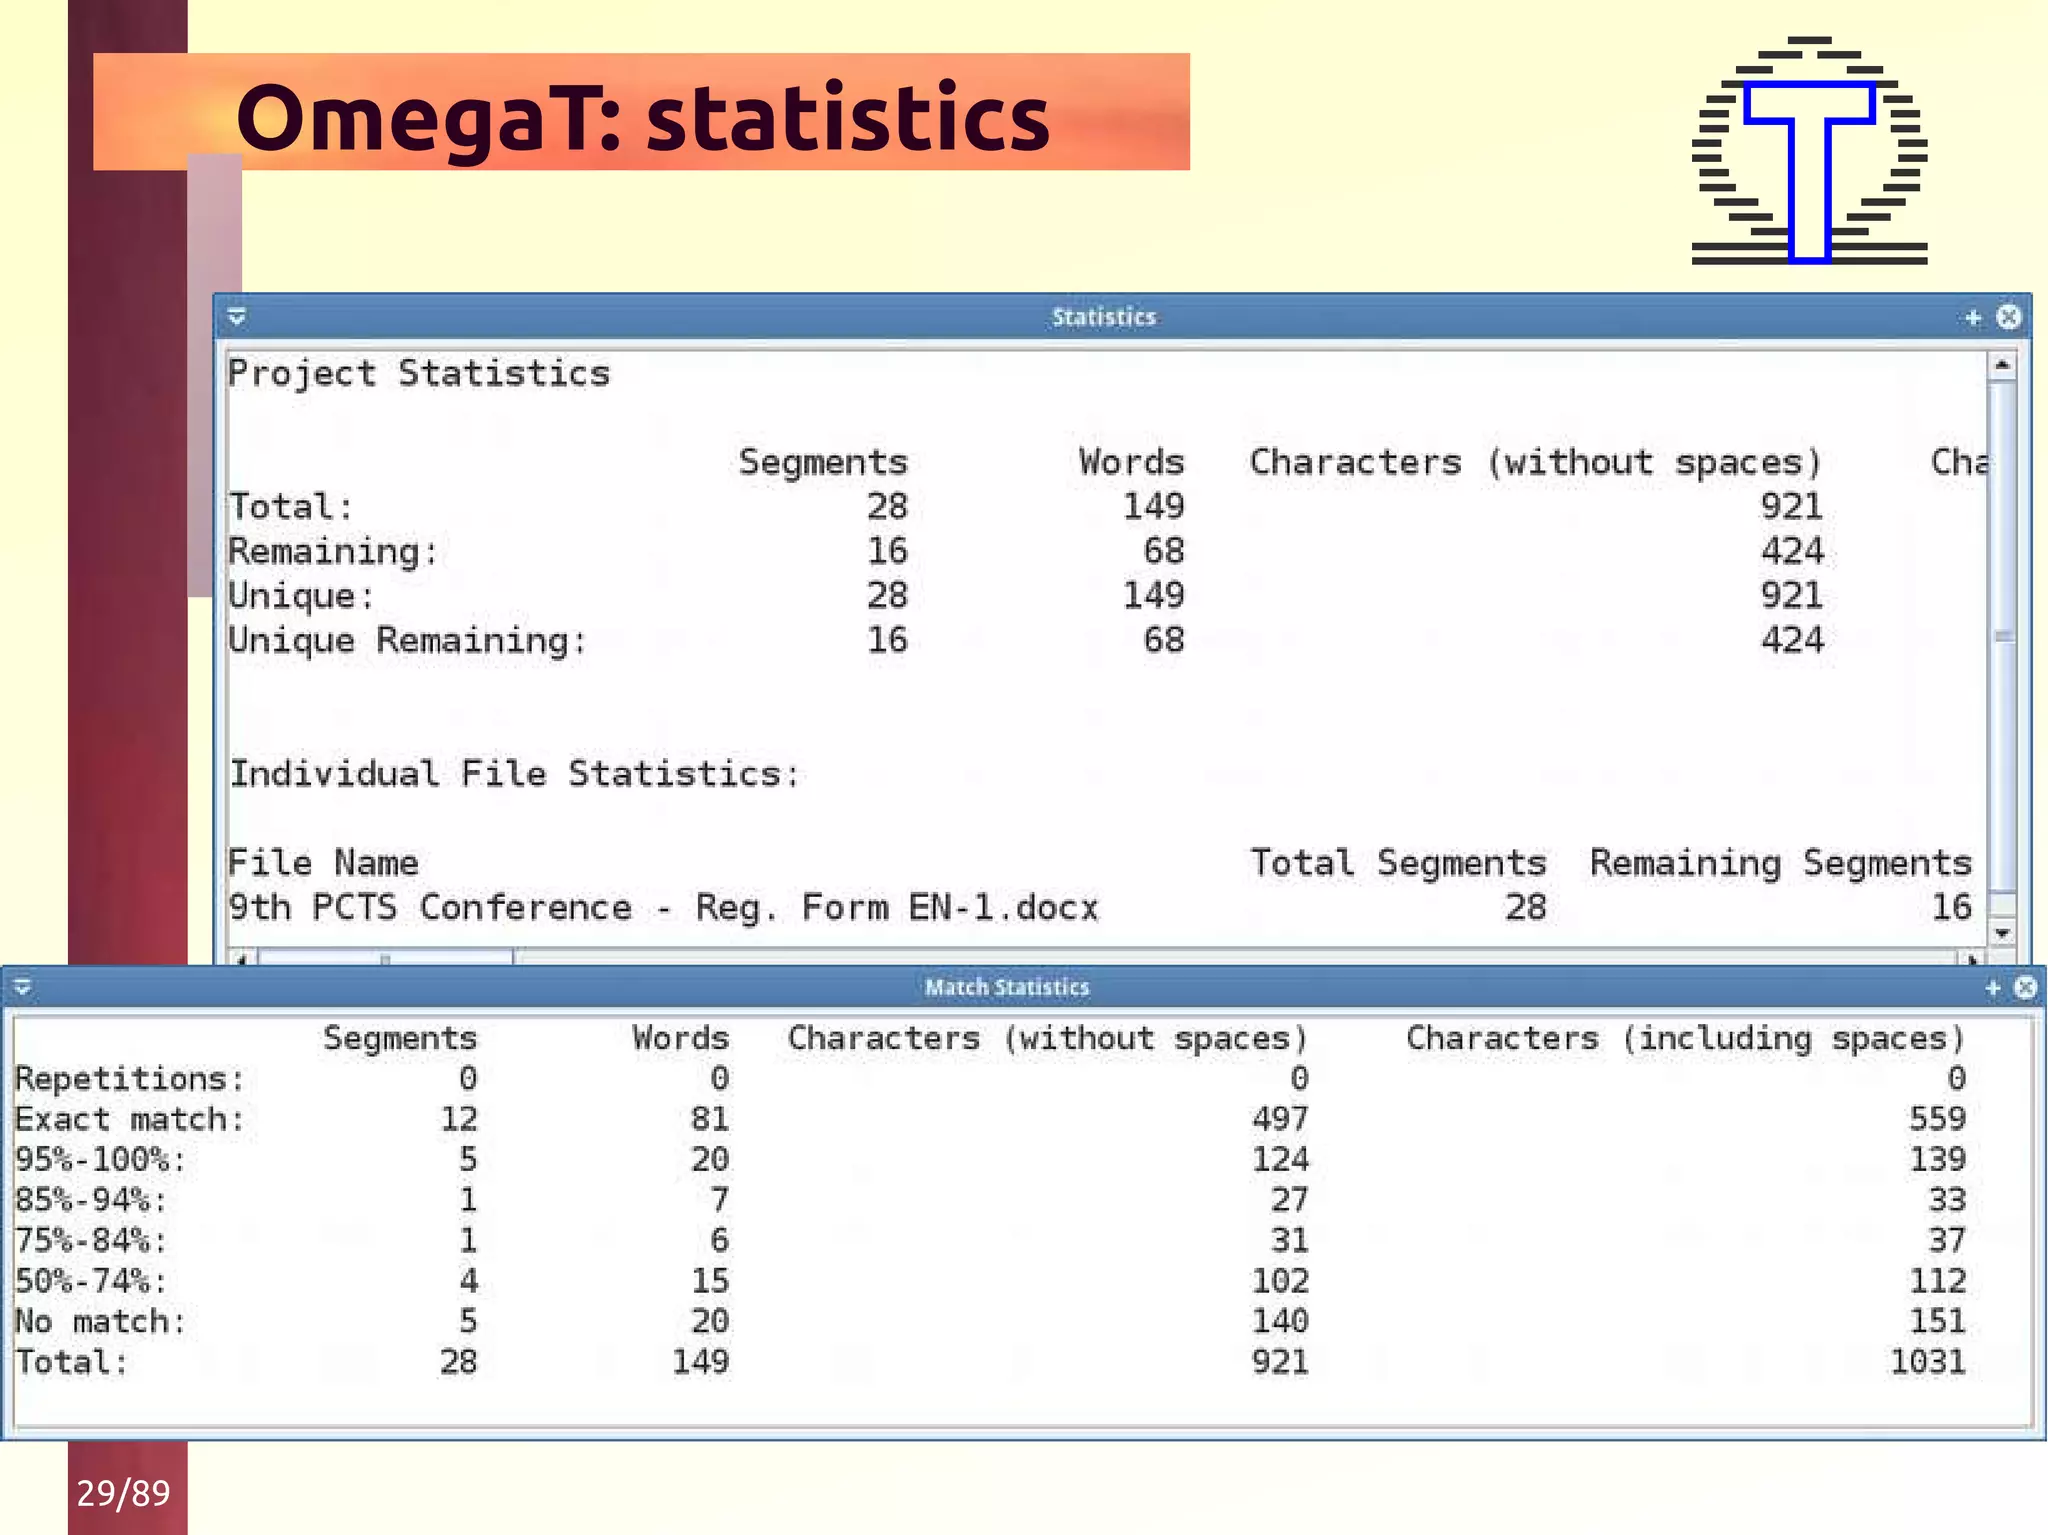Click the 'Exact match:' row label

(x=130, y=1119)
